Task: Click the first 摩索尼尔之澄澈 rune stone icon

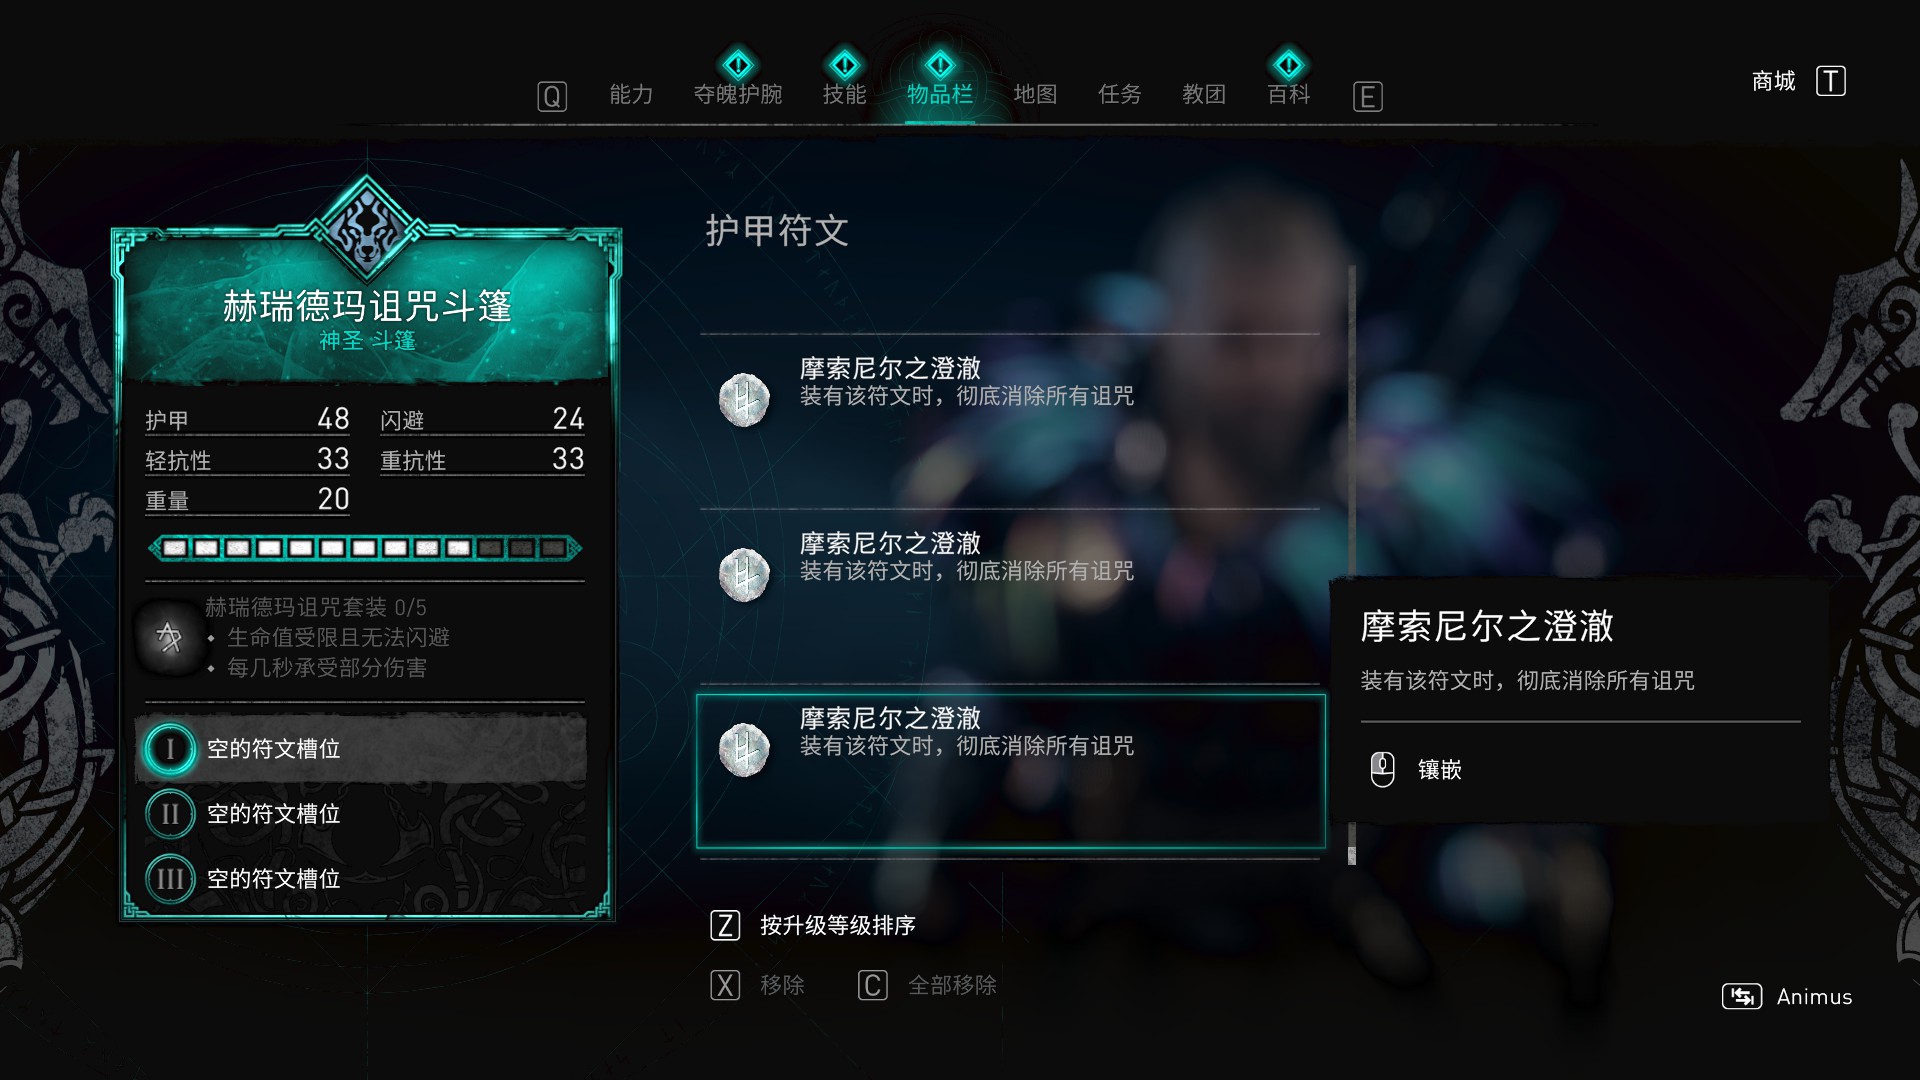Action: click(x=744, y=399)
